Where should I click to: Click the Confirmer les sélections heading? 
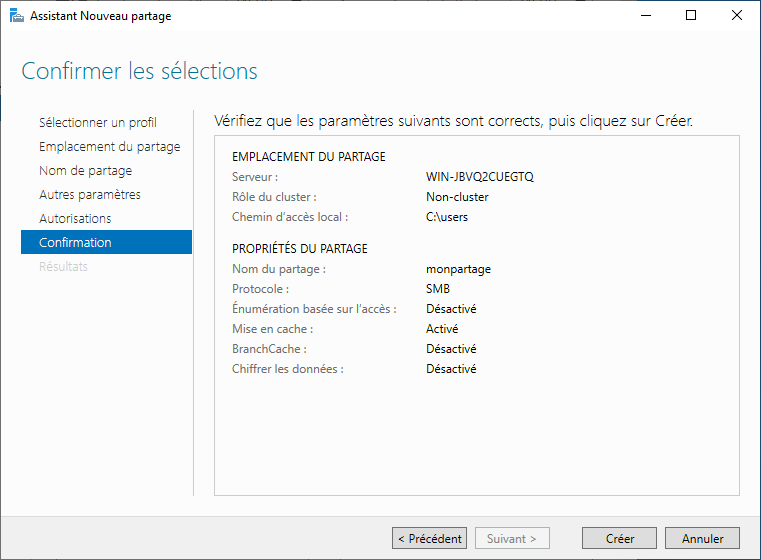coord(139,72)
